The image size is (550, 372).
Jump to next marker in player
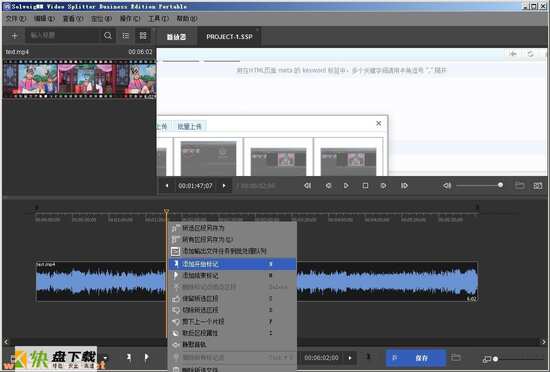(x=404, y=186)
